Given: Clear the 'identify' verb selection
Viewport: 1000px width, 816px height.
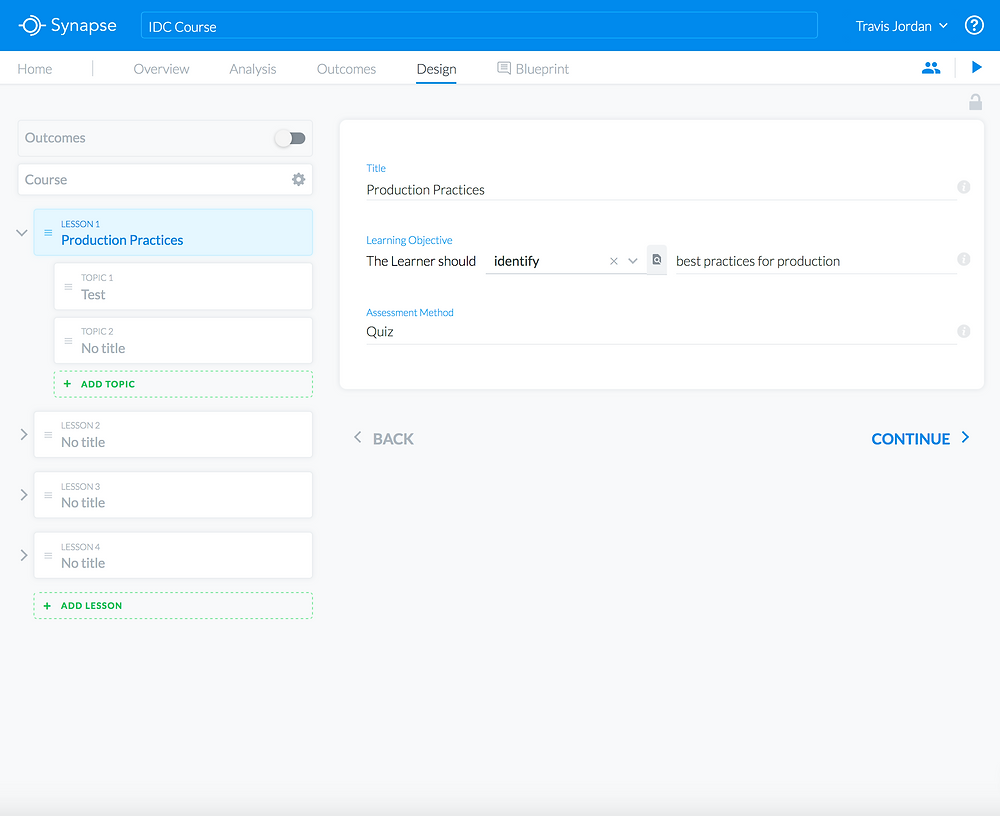Looking at the screenshot, I should tap(614, 261).
